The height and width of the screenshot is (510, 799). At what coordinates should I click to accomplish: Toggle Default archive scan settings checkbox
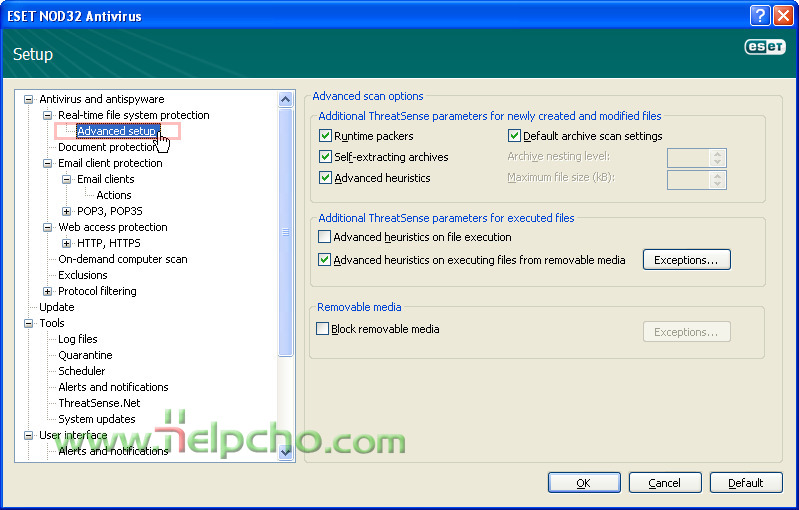tap(514, 136)
